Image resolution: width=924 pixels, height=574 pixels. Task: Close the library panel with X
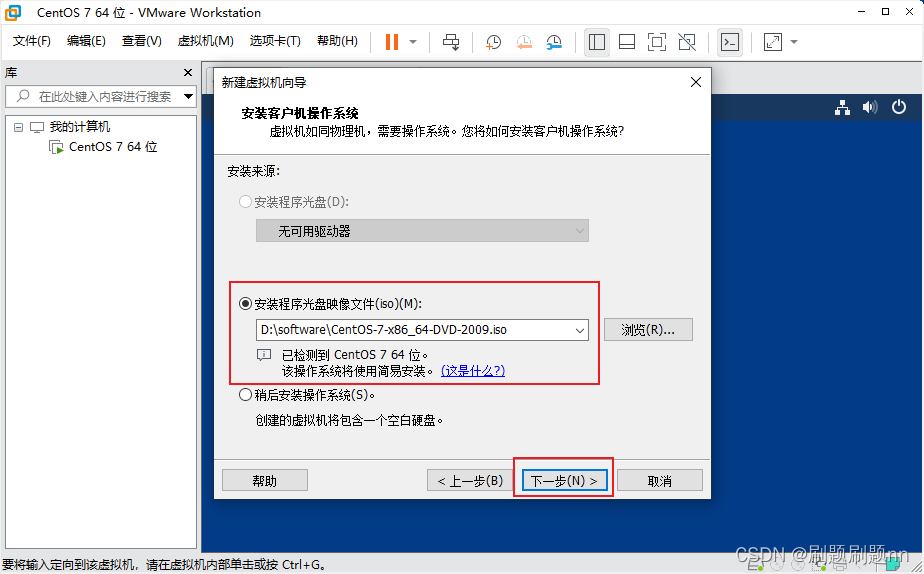pyautogui.click(x=188, y=72)
